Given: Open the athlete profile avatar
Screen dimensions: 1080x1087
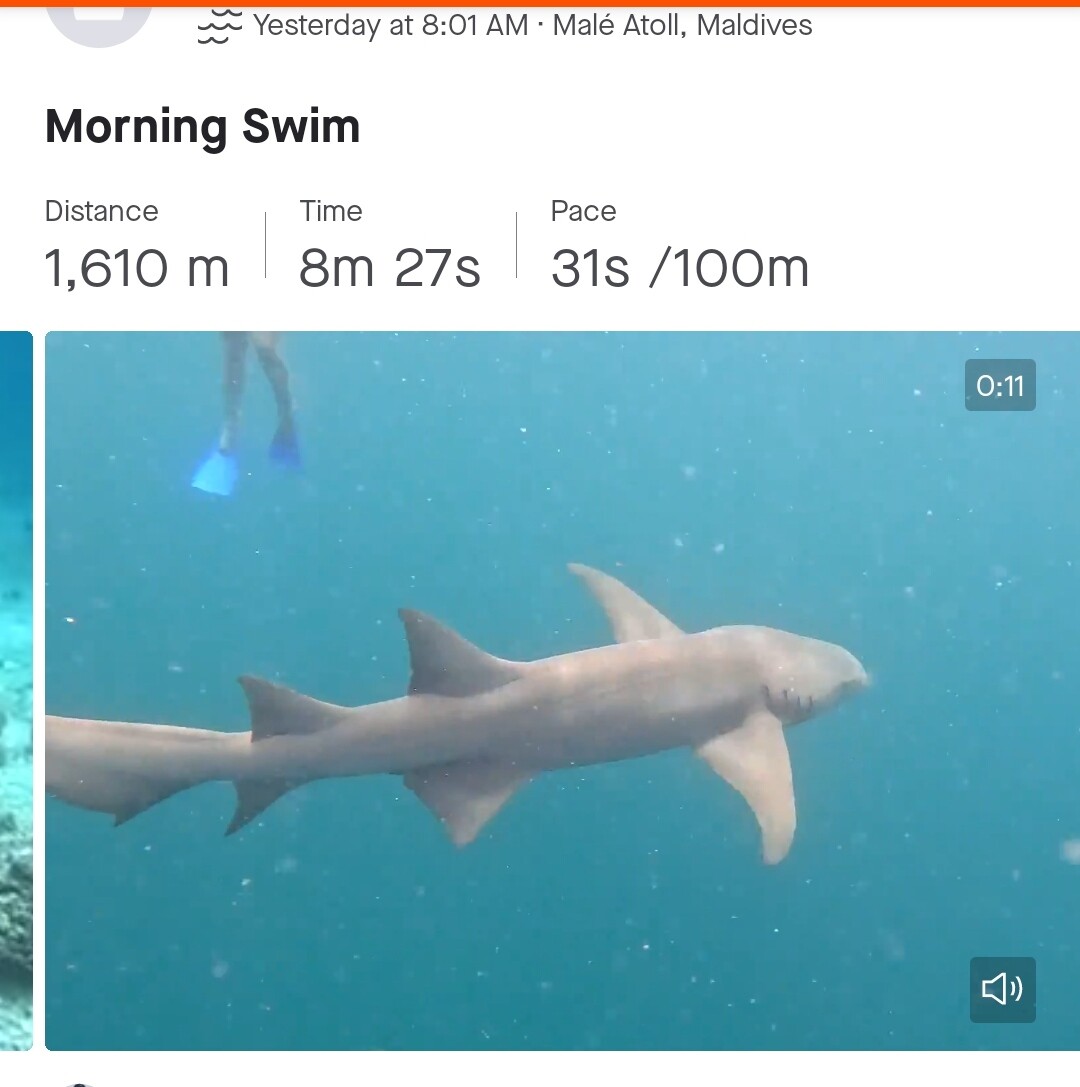Looking at the screenshot, I should pos(98,21).
